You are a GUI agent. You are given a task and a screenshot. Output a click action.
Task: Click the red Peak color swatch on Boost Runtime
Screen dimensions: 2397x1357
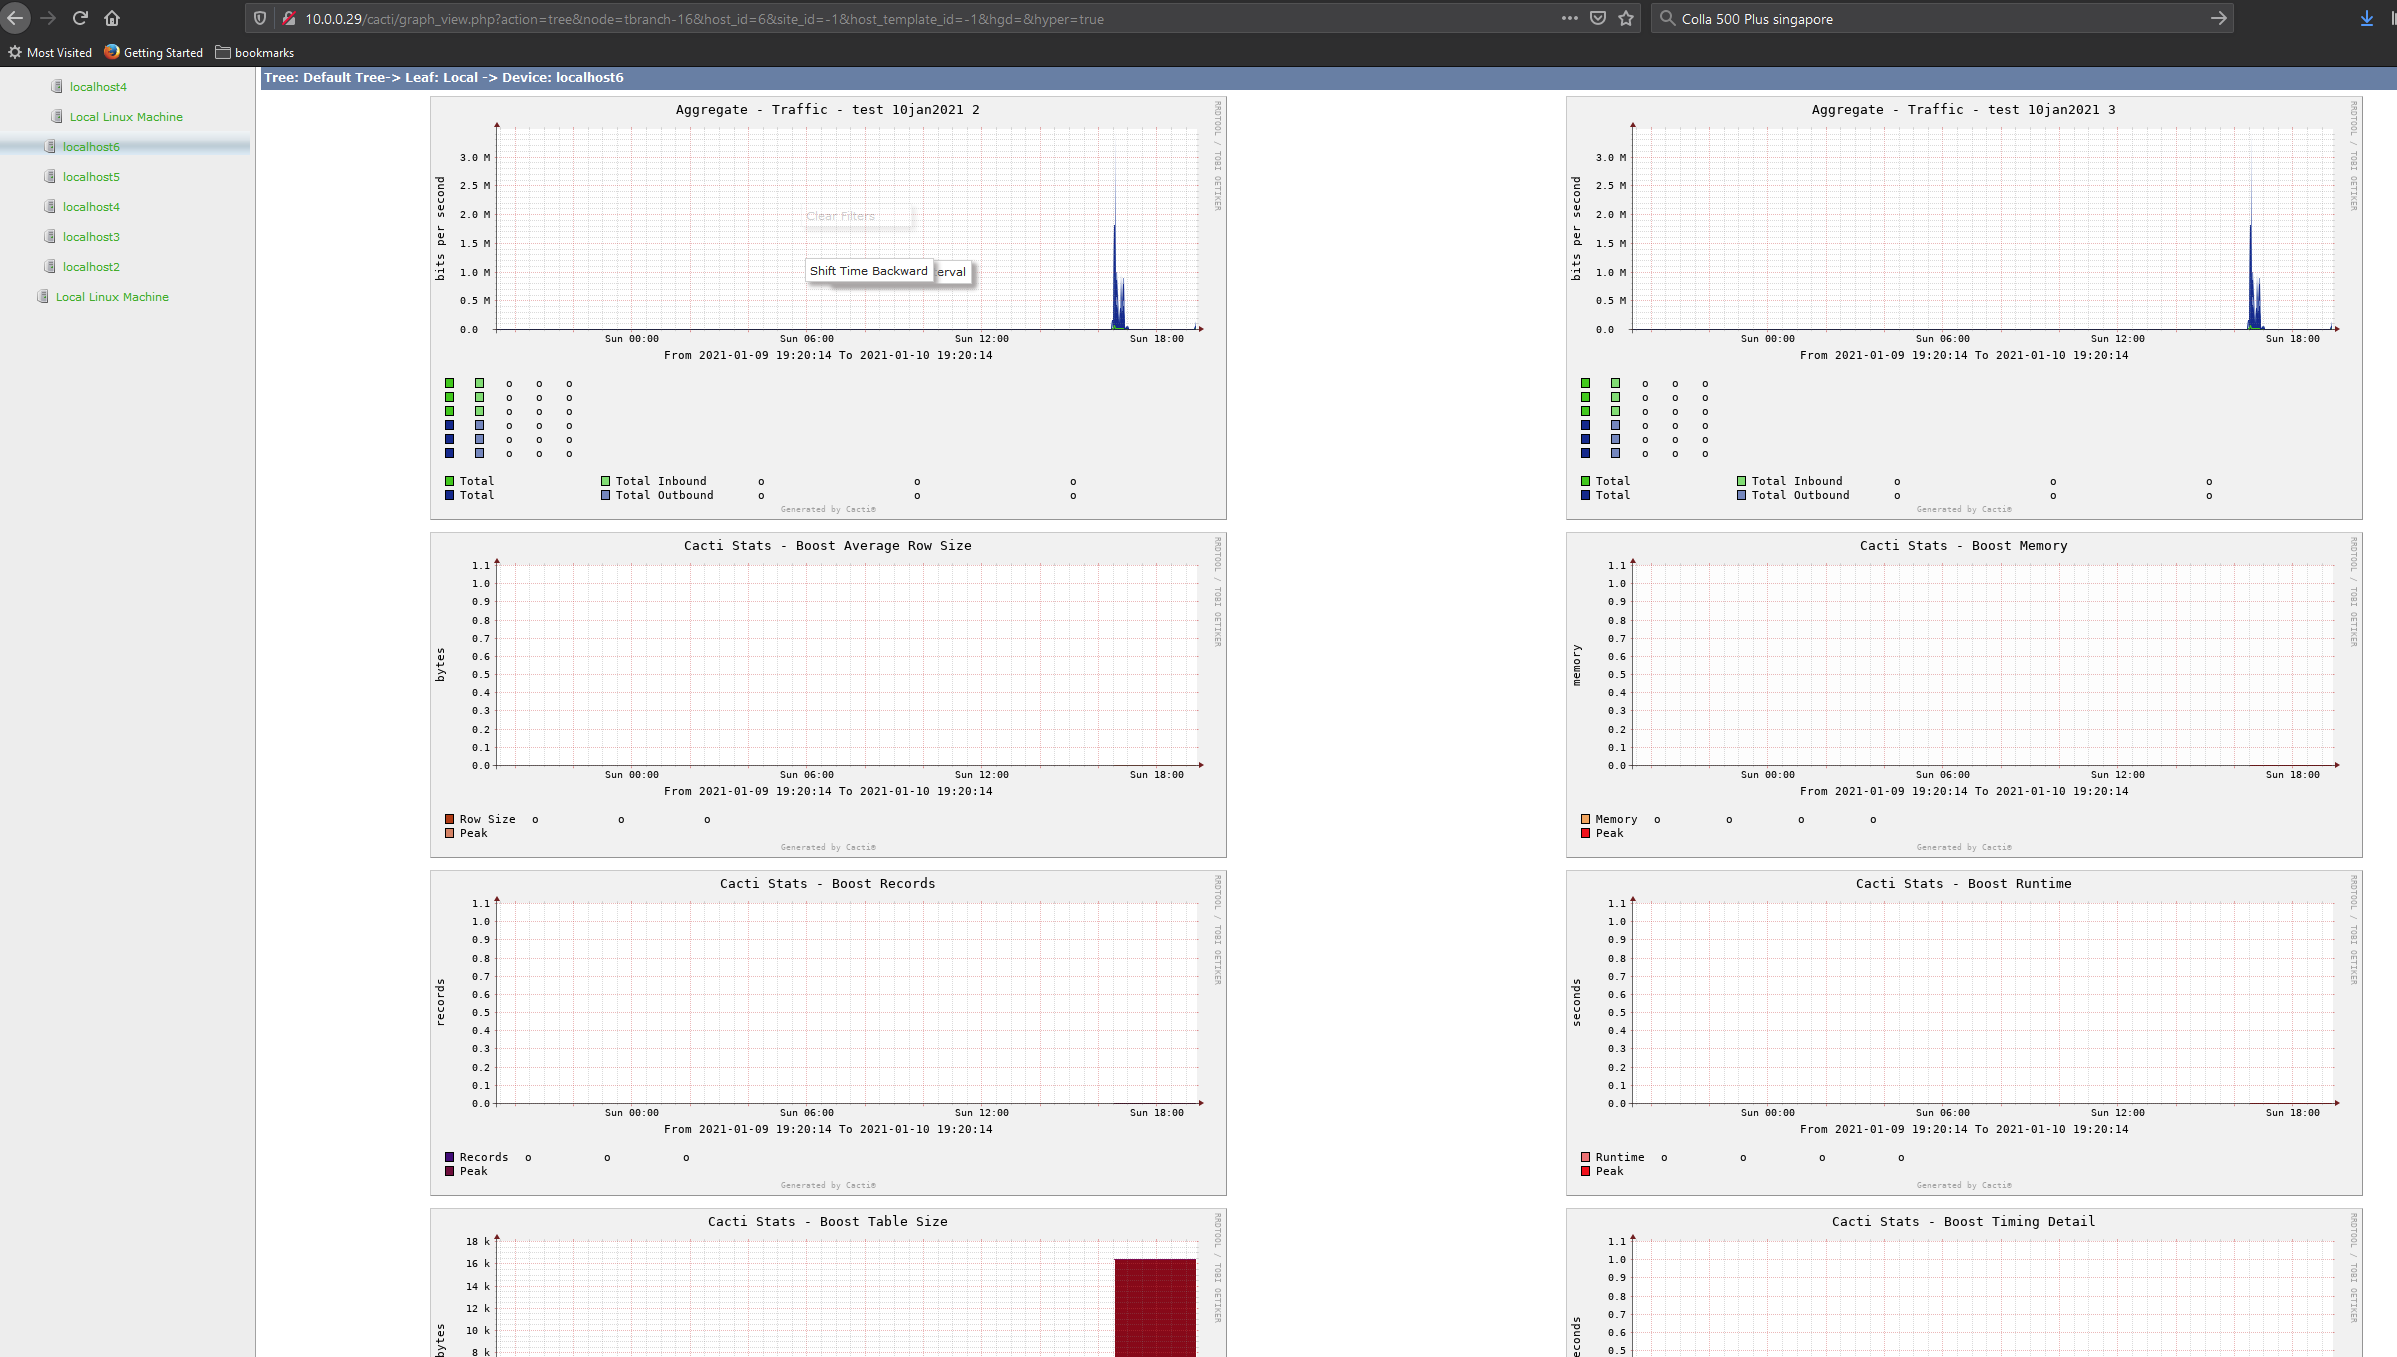click(1585, 1171)
